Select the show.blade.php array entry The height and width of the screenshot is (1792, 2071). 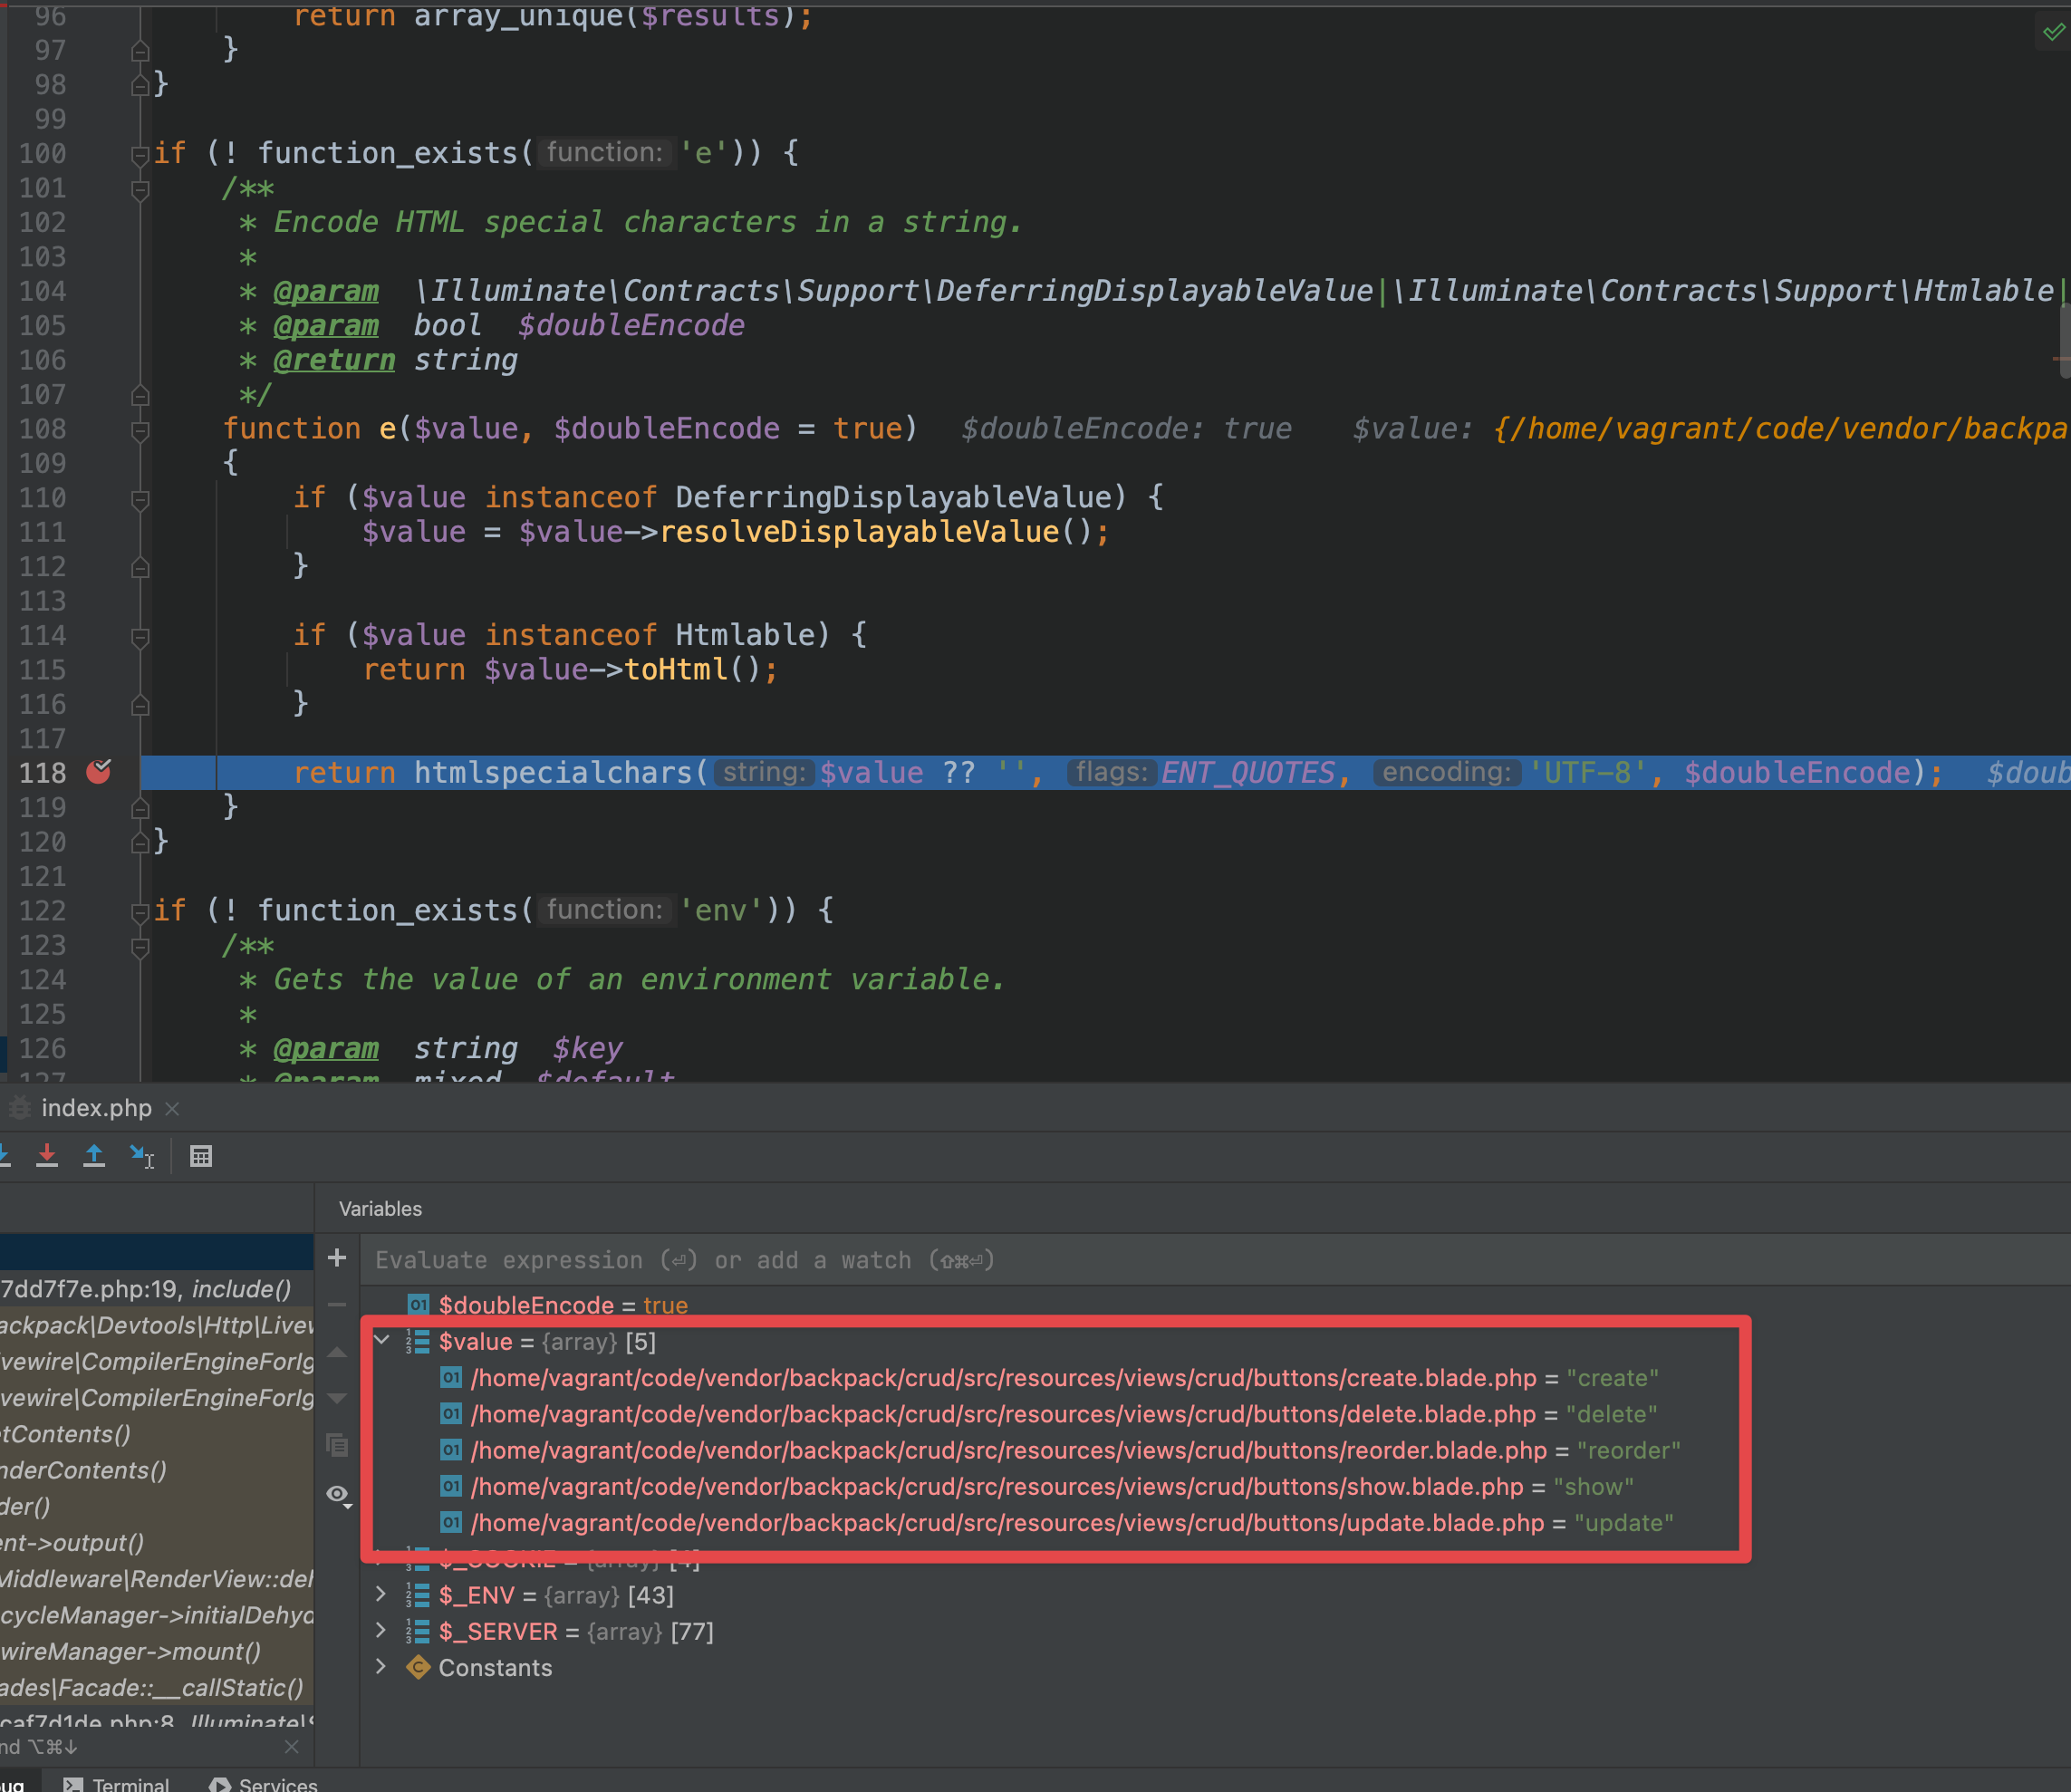(x=1037, y=1486)
